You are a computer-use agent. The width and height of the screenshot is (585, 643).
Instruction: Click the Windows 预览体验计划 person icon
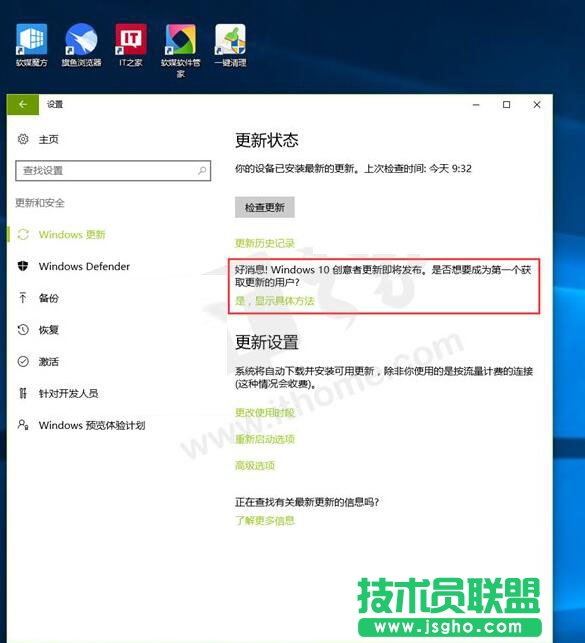coord(23,425)
